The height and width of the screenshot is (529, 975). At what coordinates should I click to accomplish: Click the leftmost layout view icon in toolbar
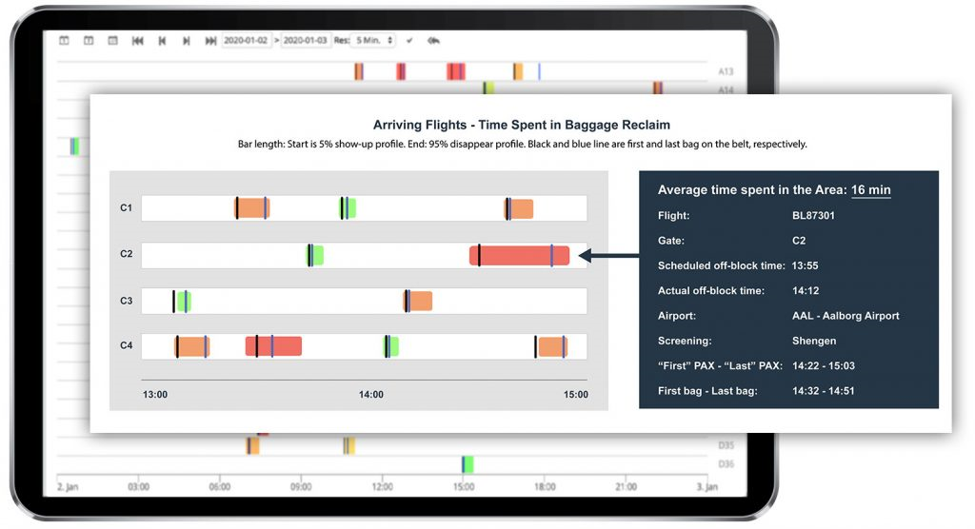(x=64, y=41)
